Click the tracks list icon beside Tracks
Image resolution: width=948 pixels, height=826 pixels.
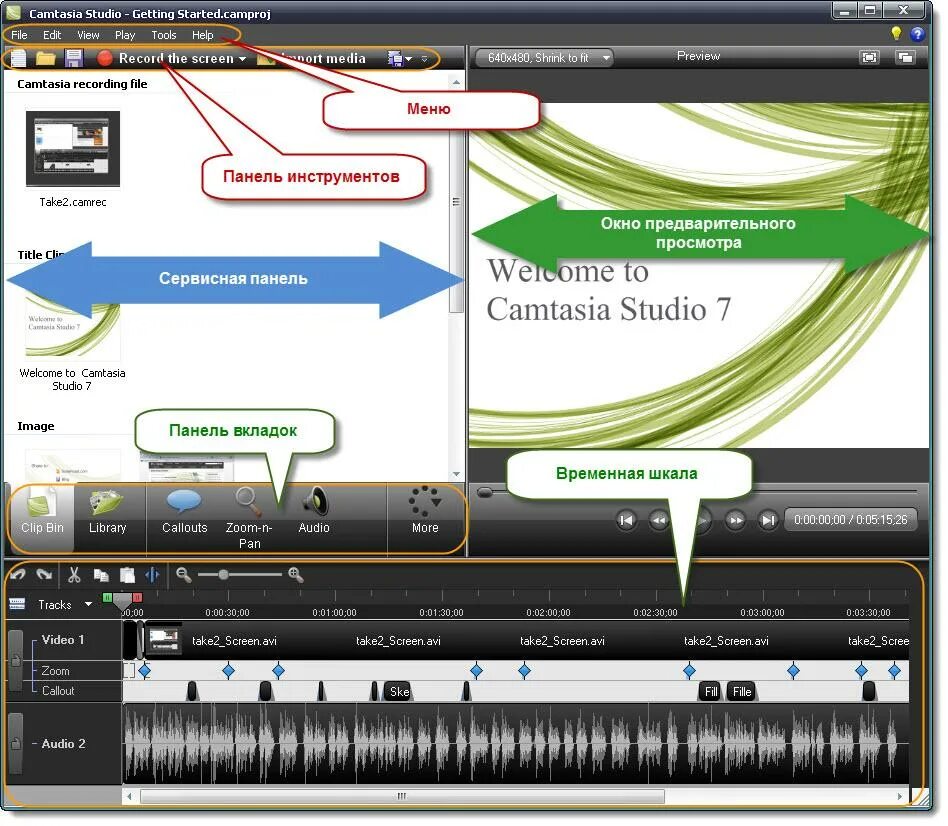pyautogui.click(x=17, y=604)
